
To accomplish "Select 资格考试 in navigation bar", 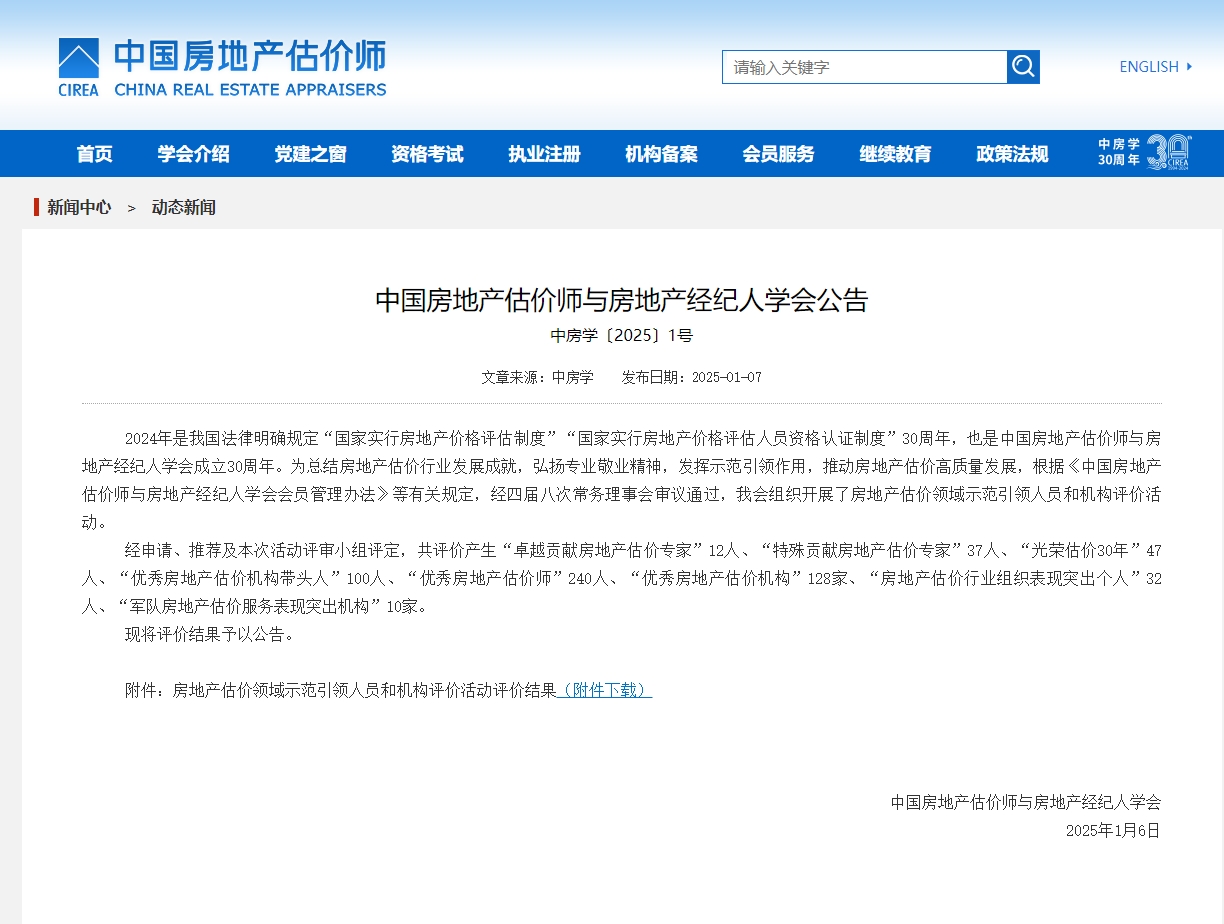I will pyautogui.click(x=427, y=154).
